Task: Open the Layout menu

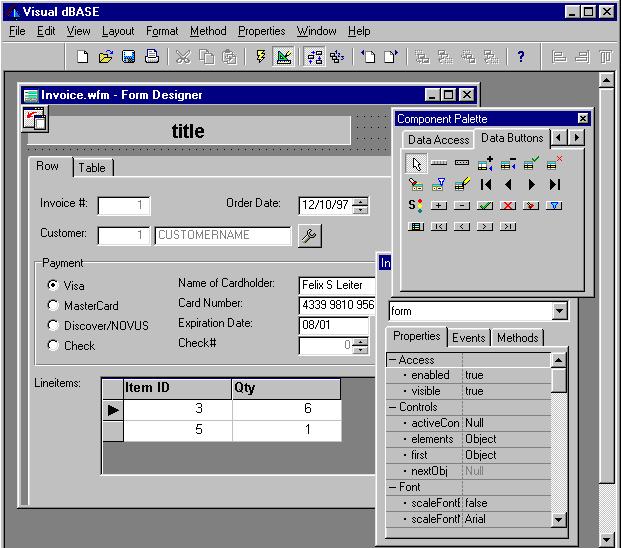Action: point(118,31)
